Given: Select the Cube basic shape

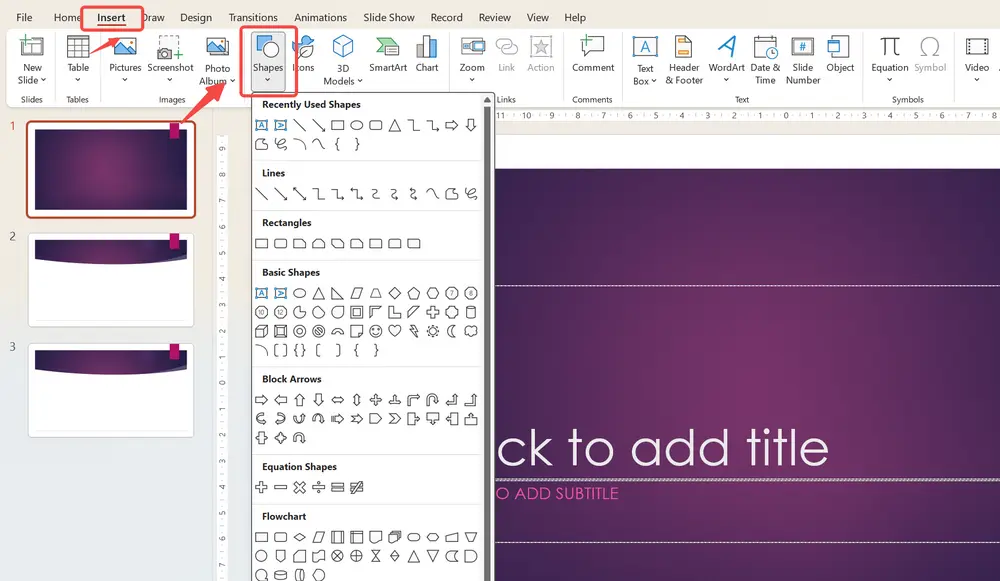Looking at the screenshot, I should [x=261, y=332].
